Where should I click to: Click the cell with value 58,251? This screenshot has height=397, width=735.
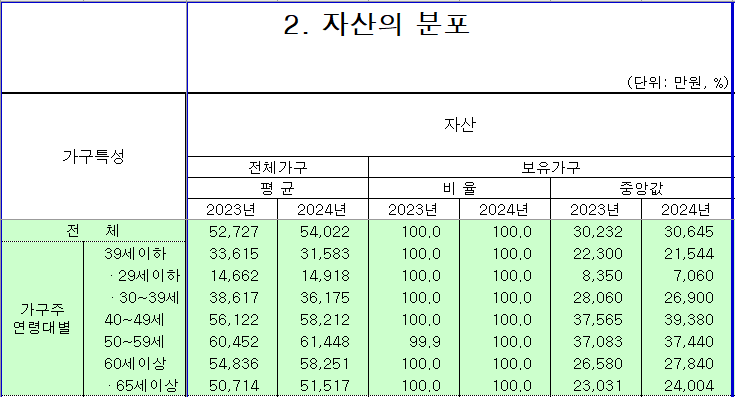(x=323, y=364)
